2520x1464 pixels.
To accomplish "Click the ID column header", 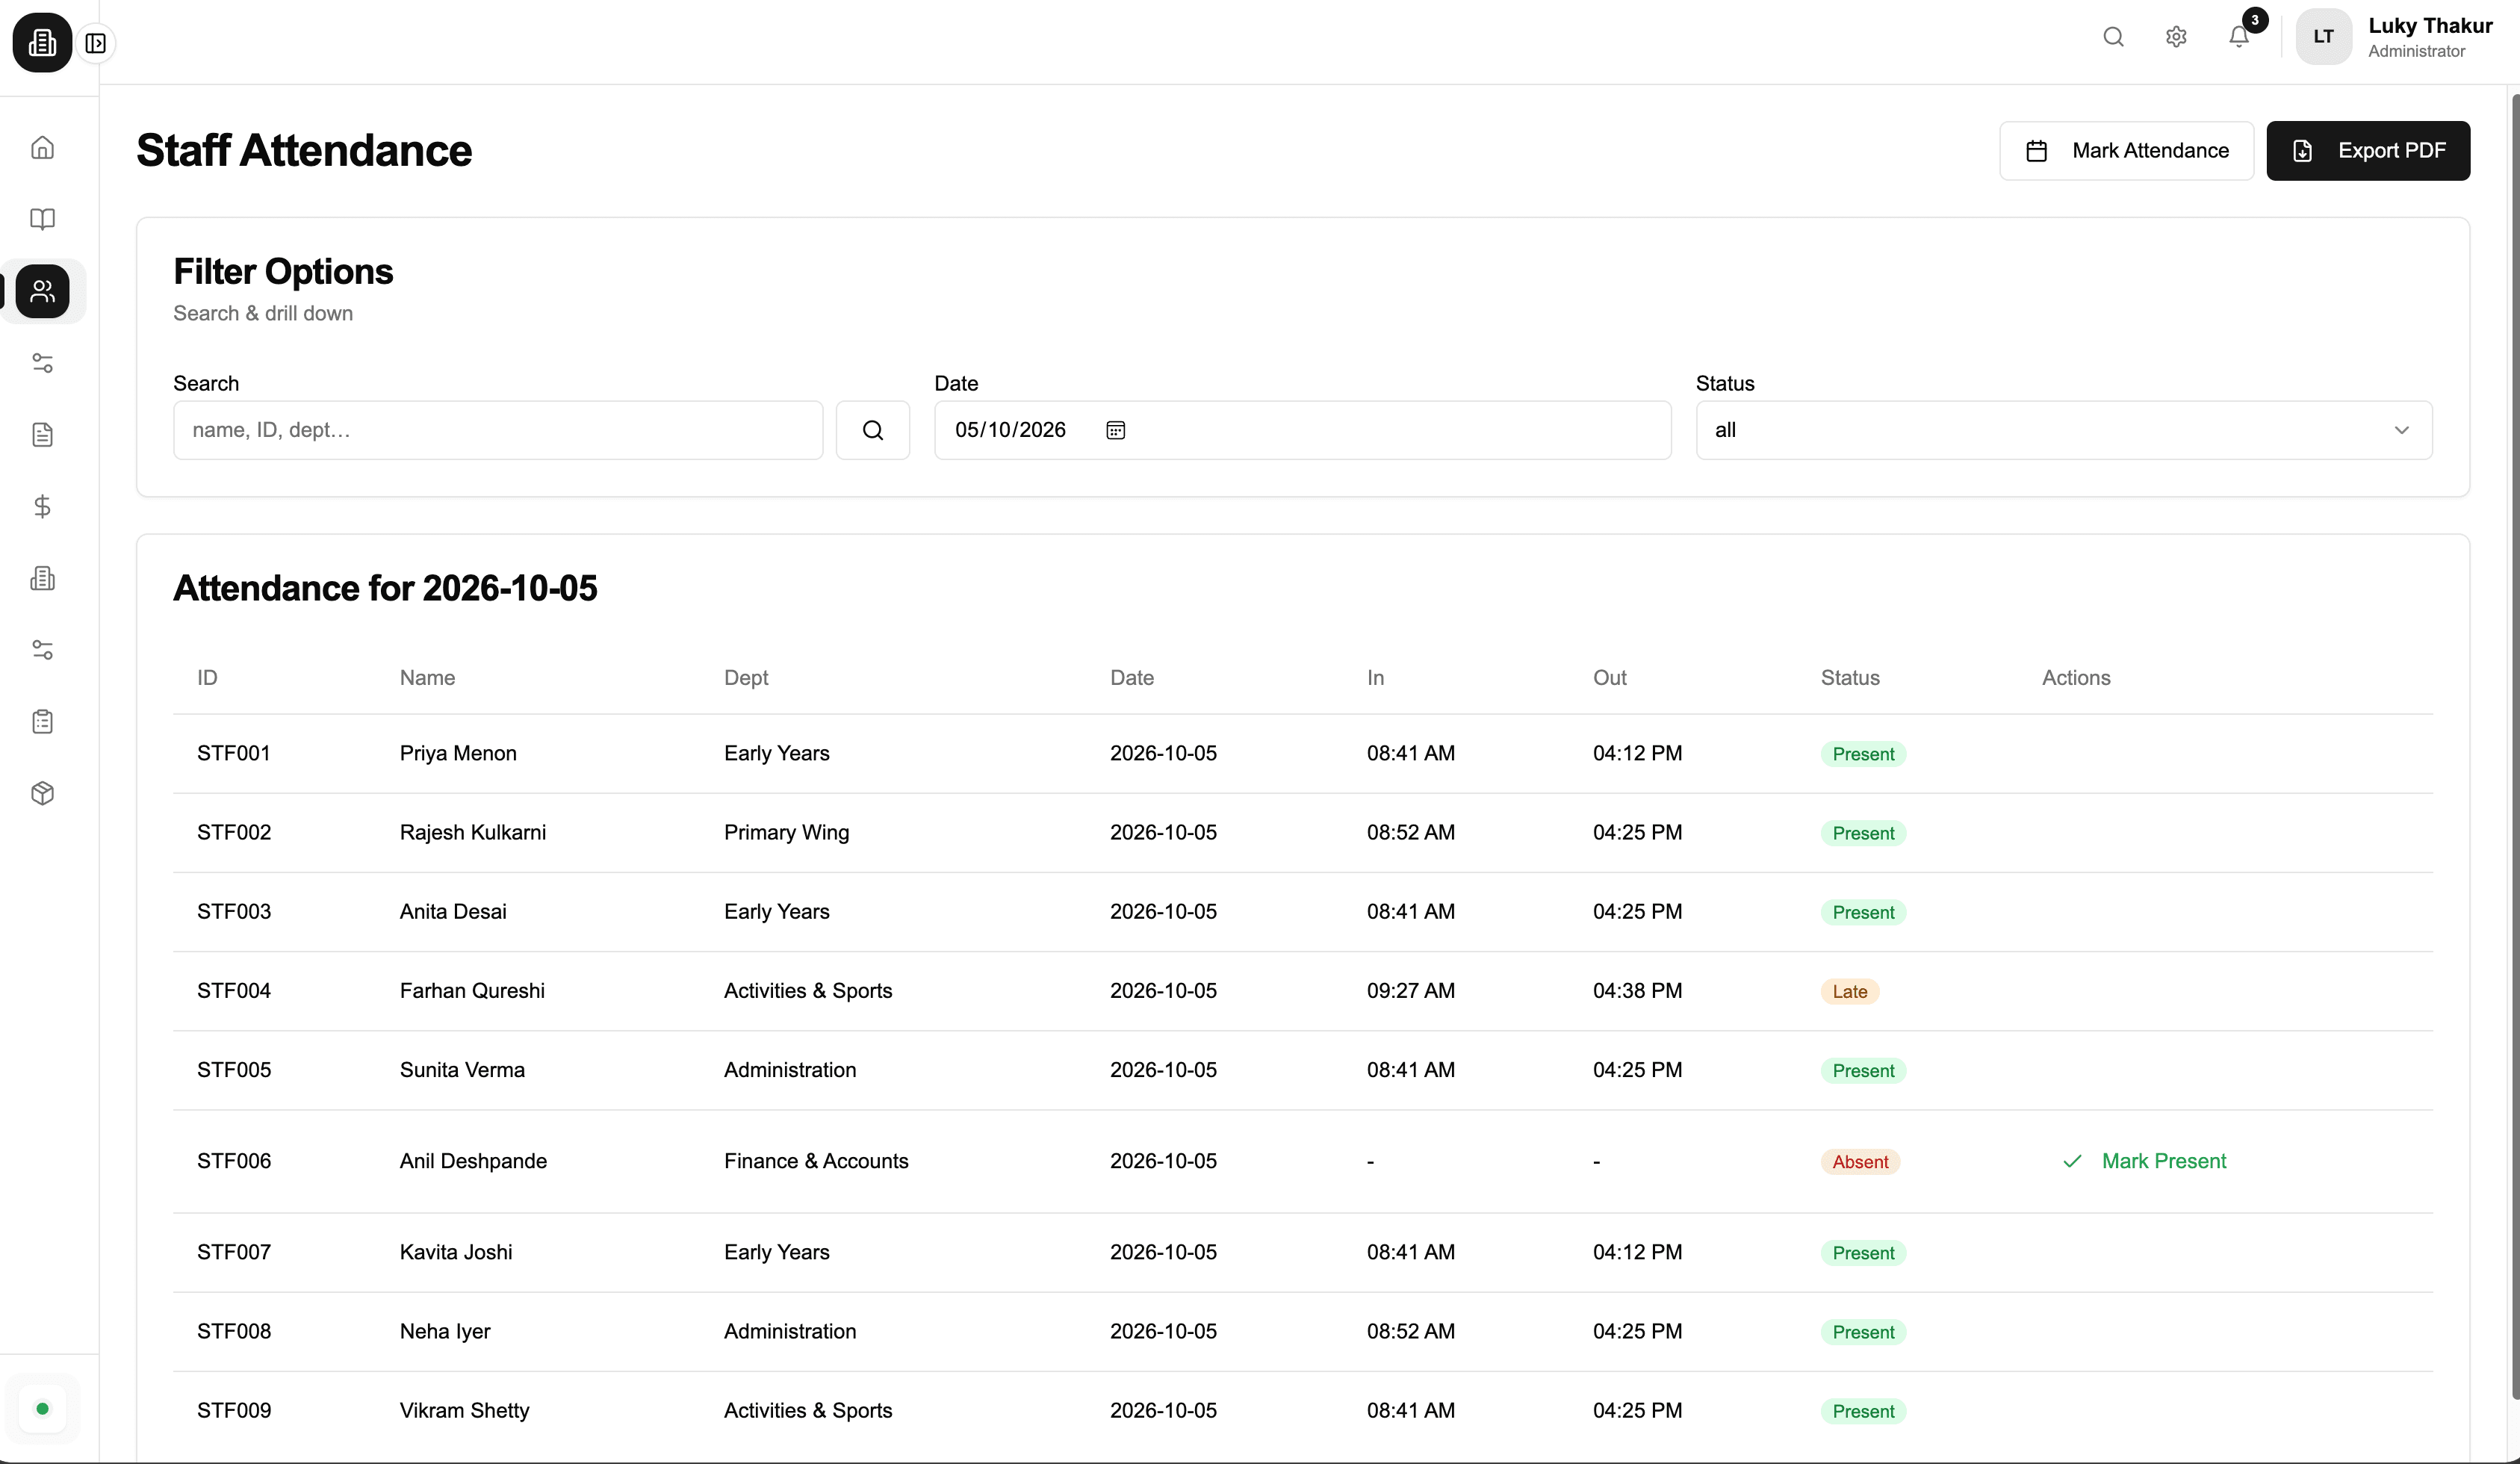I will click(207, 678).
